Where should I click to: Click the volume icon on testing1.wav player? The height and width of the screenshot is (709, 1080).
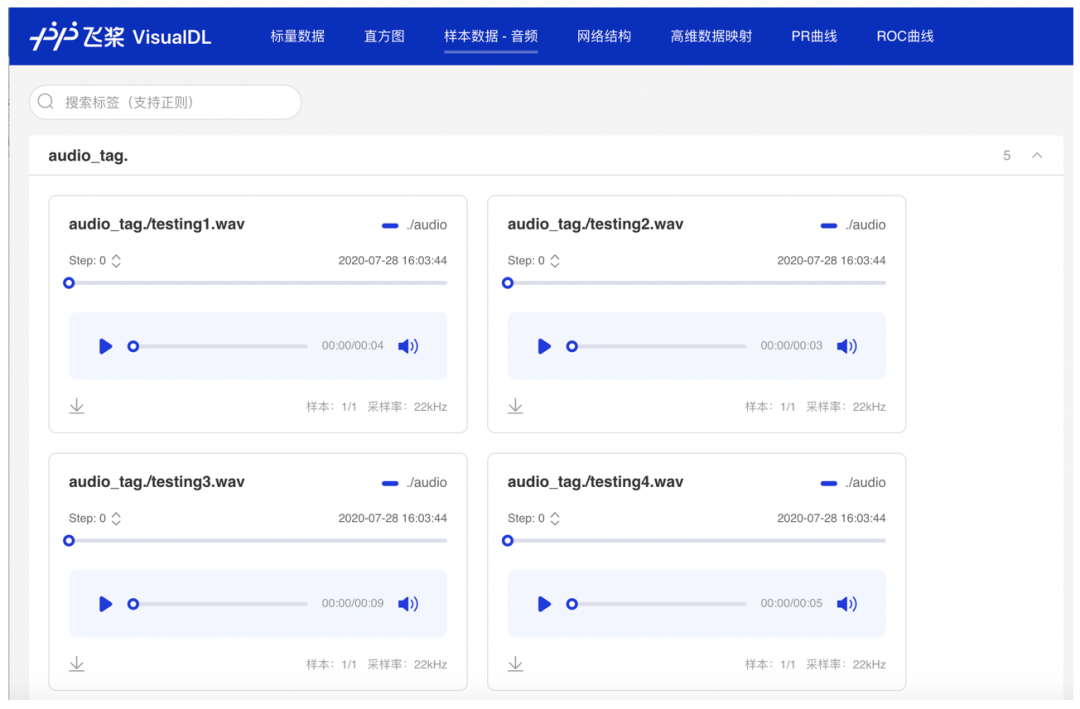(408, 346)
